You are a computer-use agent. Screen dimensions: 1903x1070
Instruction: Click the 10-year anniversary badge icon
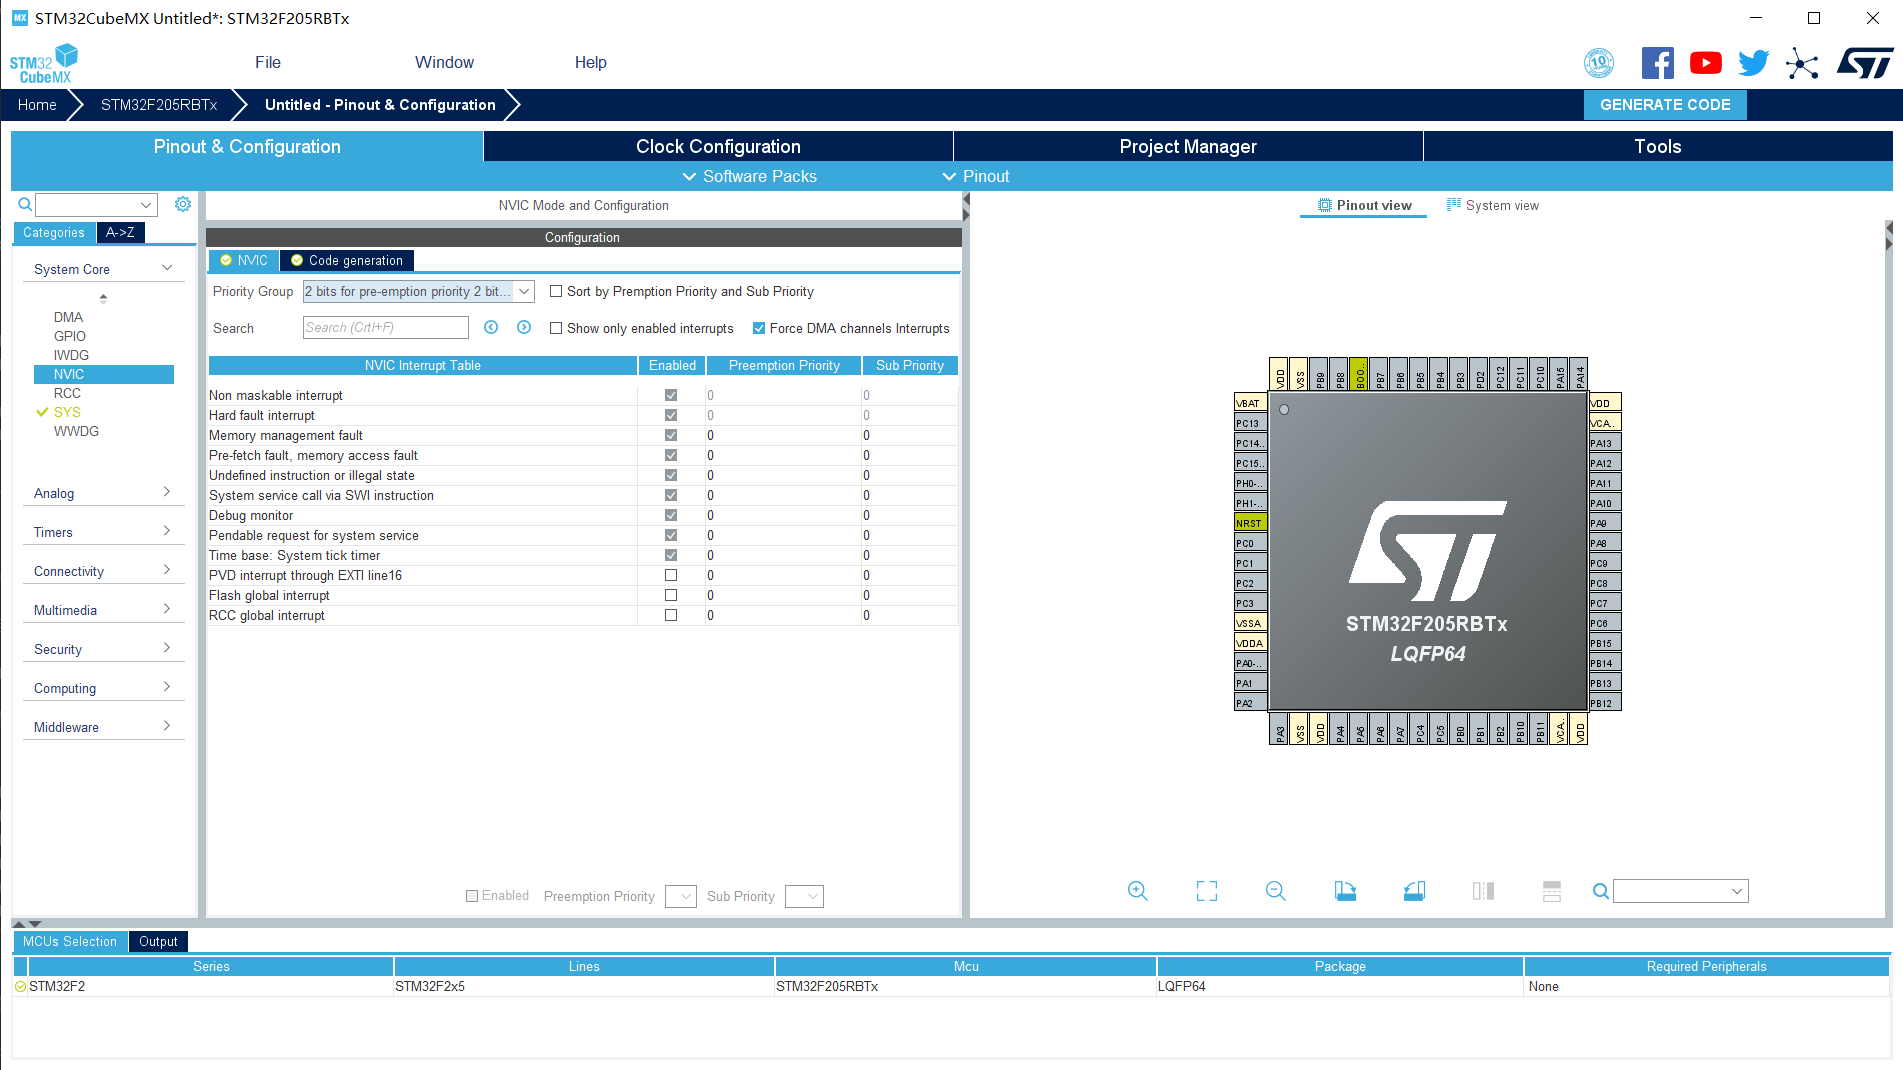1599,63
